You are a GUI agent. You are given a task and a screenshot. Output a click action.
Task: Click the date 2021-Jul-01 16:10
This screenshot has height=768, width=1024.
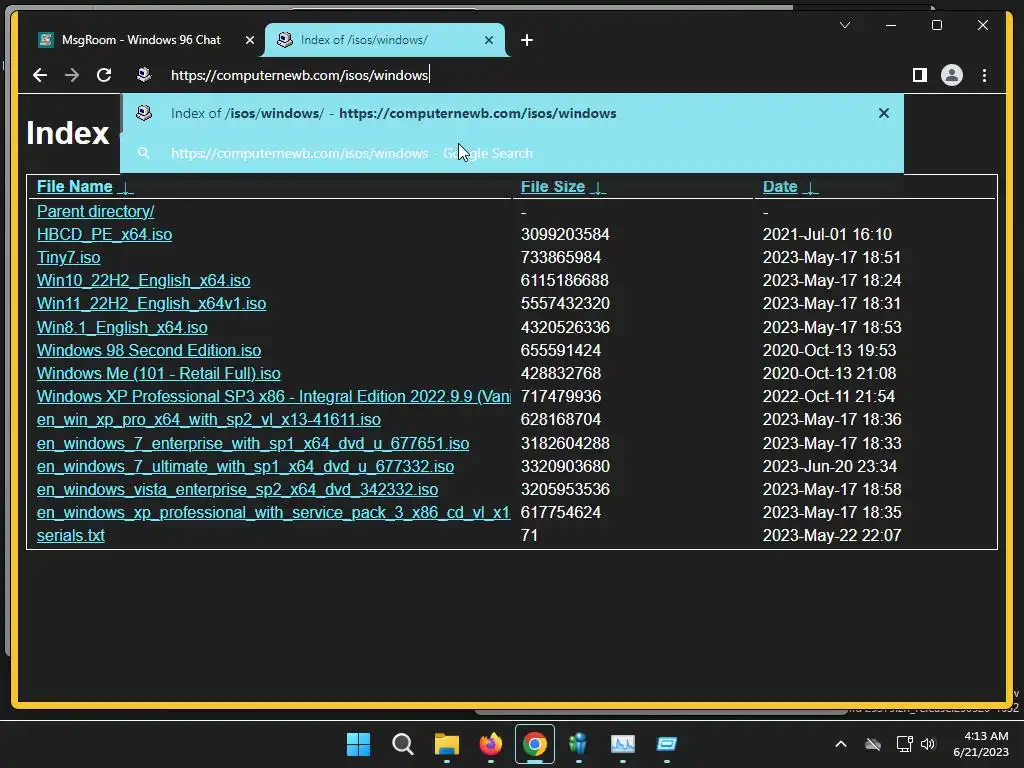click(x=827, y=234)
